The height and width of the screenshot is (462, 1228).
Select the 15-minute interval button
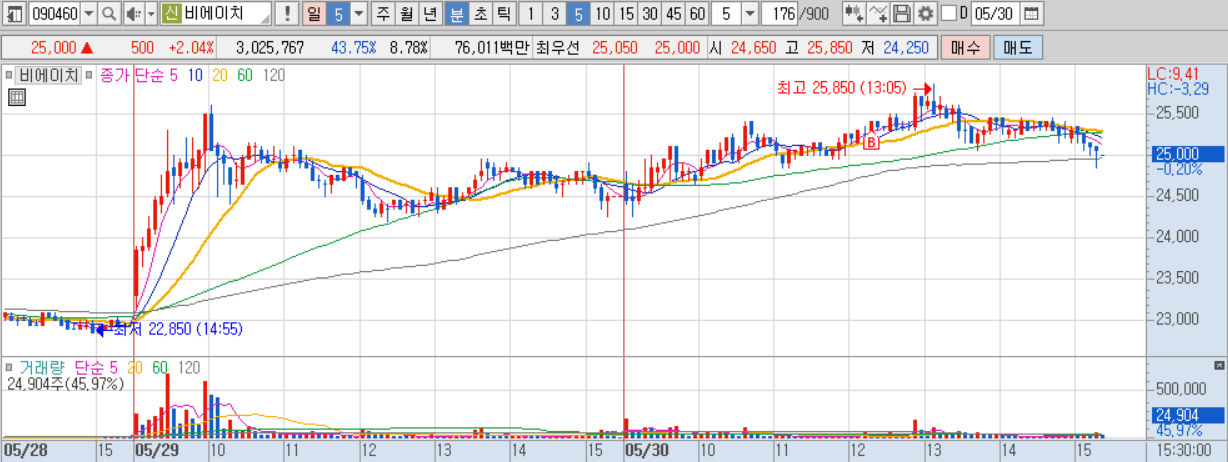pos(626,14)
